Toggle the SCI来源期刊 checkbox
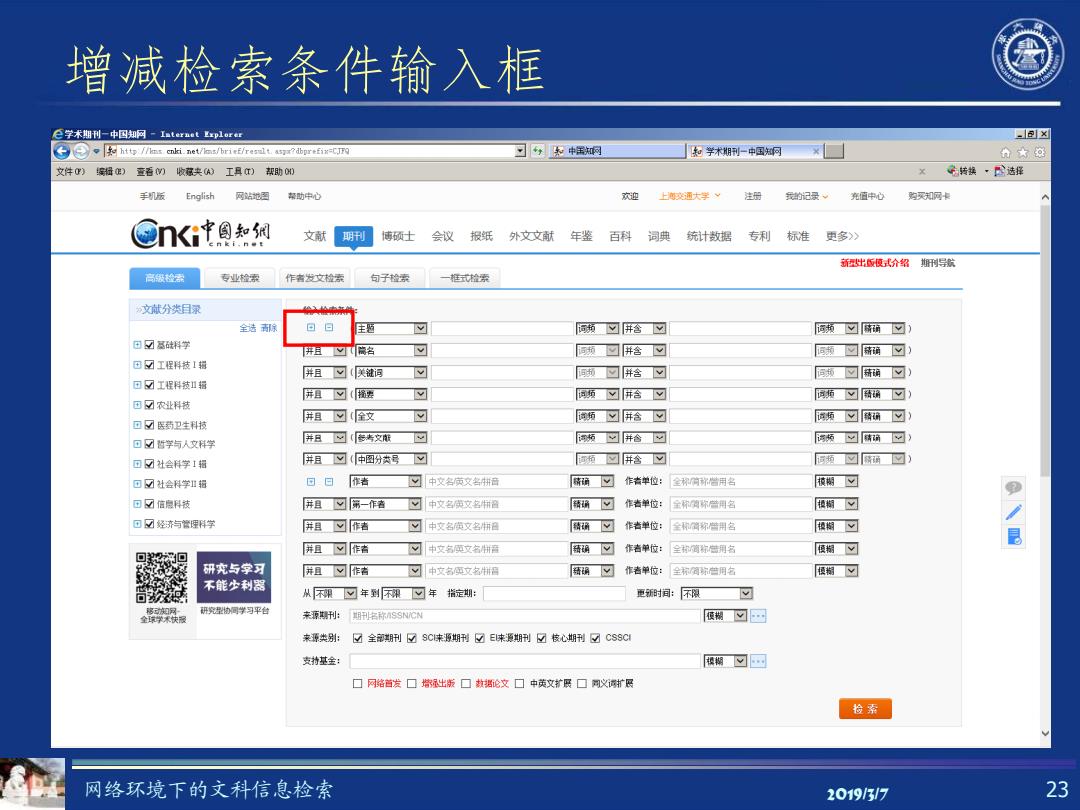 [411, 638]
